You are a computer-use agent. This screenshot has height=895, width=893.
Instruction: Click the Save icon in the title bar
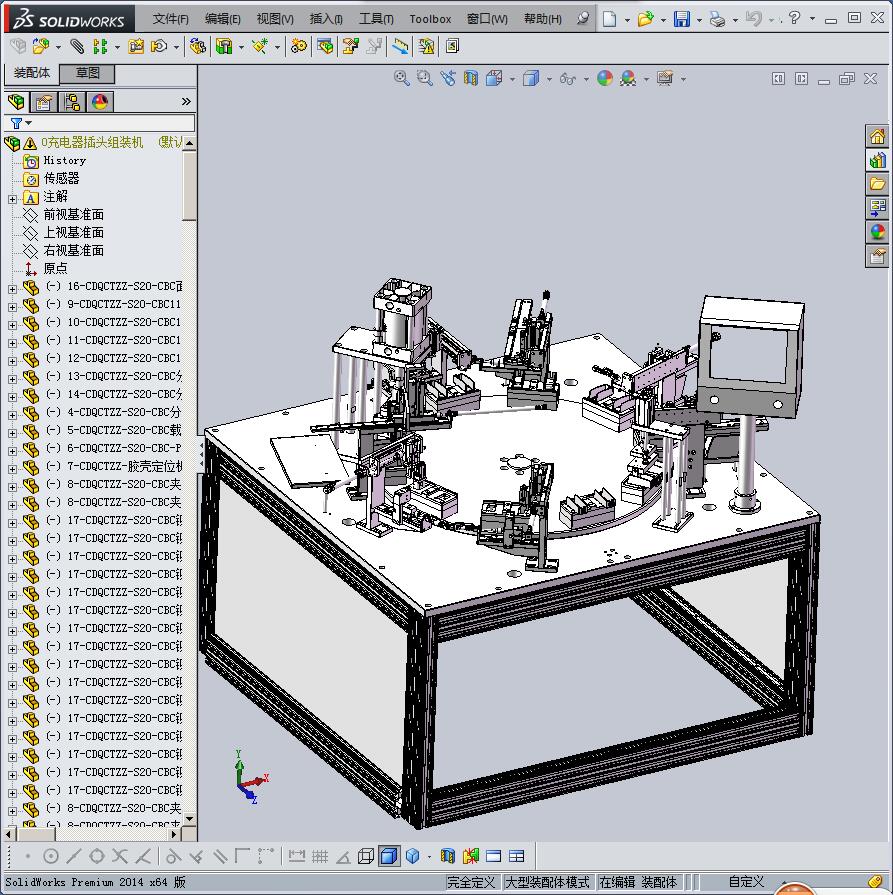(x=681, y=19)
